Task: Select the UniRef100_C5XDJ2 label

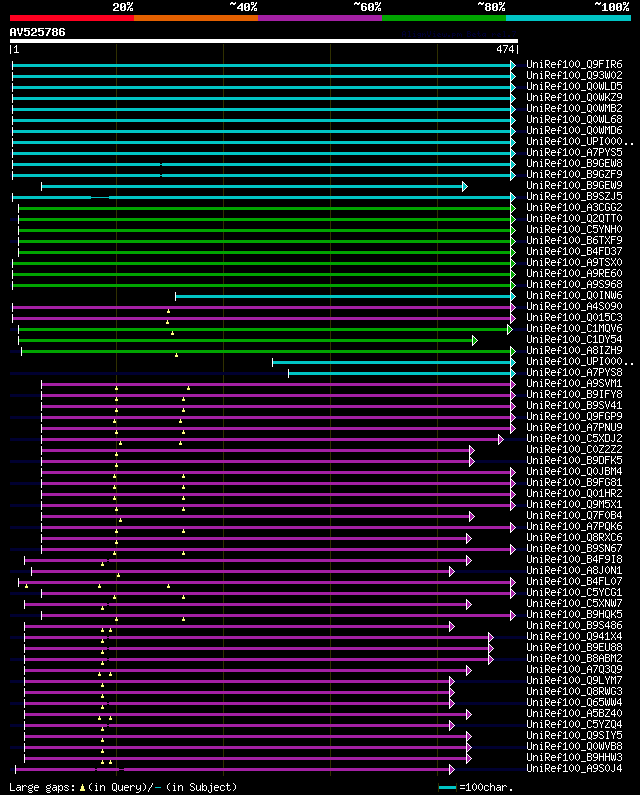Action: pyautogui.click(x=574, y=439)
